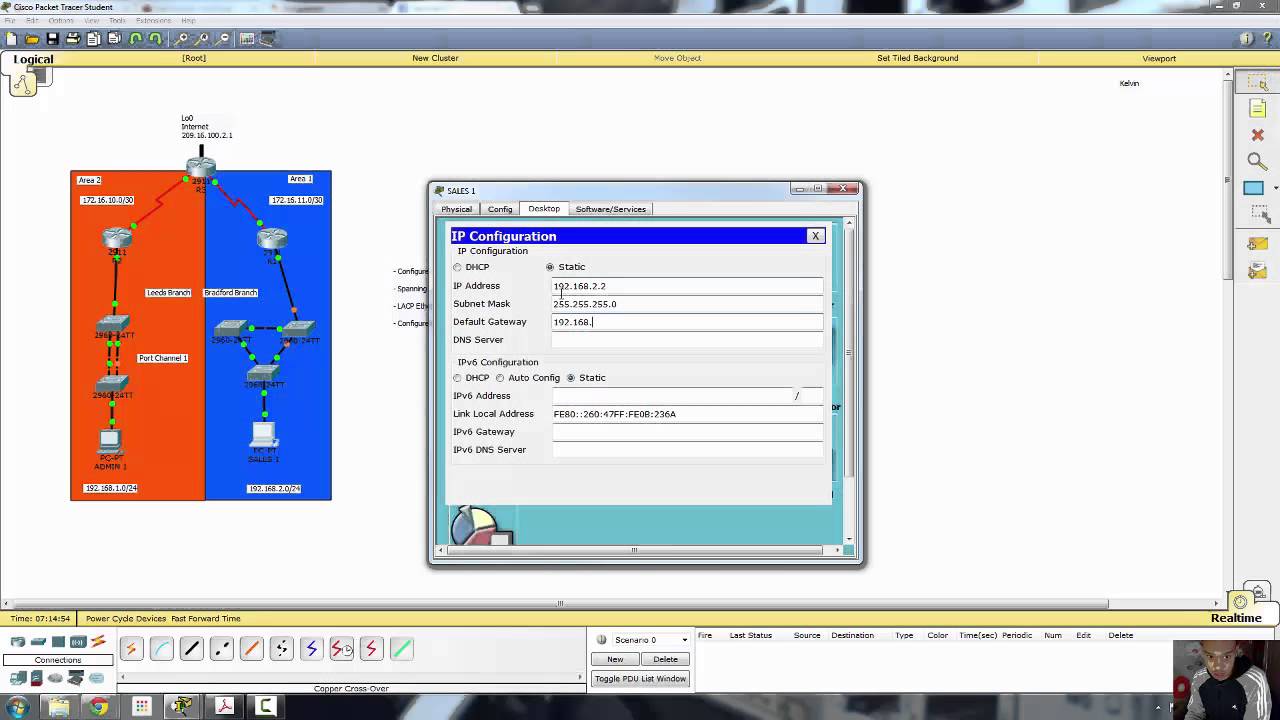Print via the printer toolbar icon
This screenshot has width=1280, height=720.
[x=72, y=39]
